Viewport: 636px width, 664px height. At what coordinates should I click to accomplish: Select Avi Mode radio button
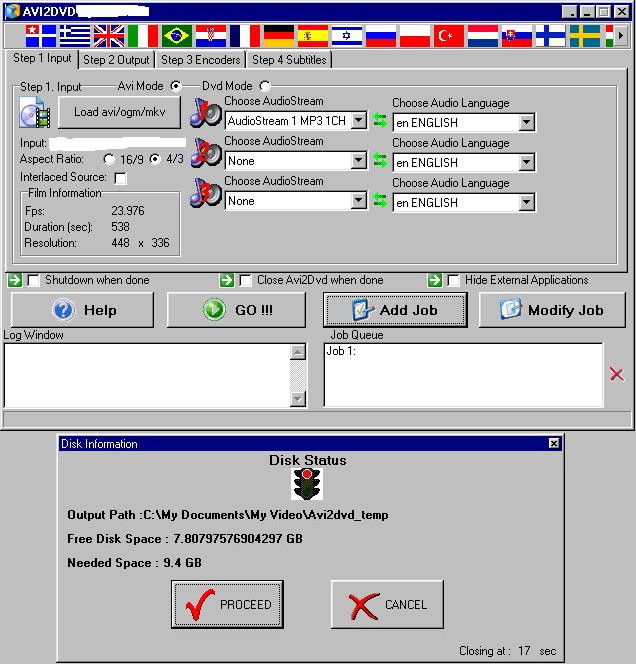point(176,86)
